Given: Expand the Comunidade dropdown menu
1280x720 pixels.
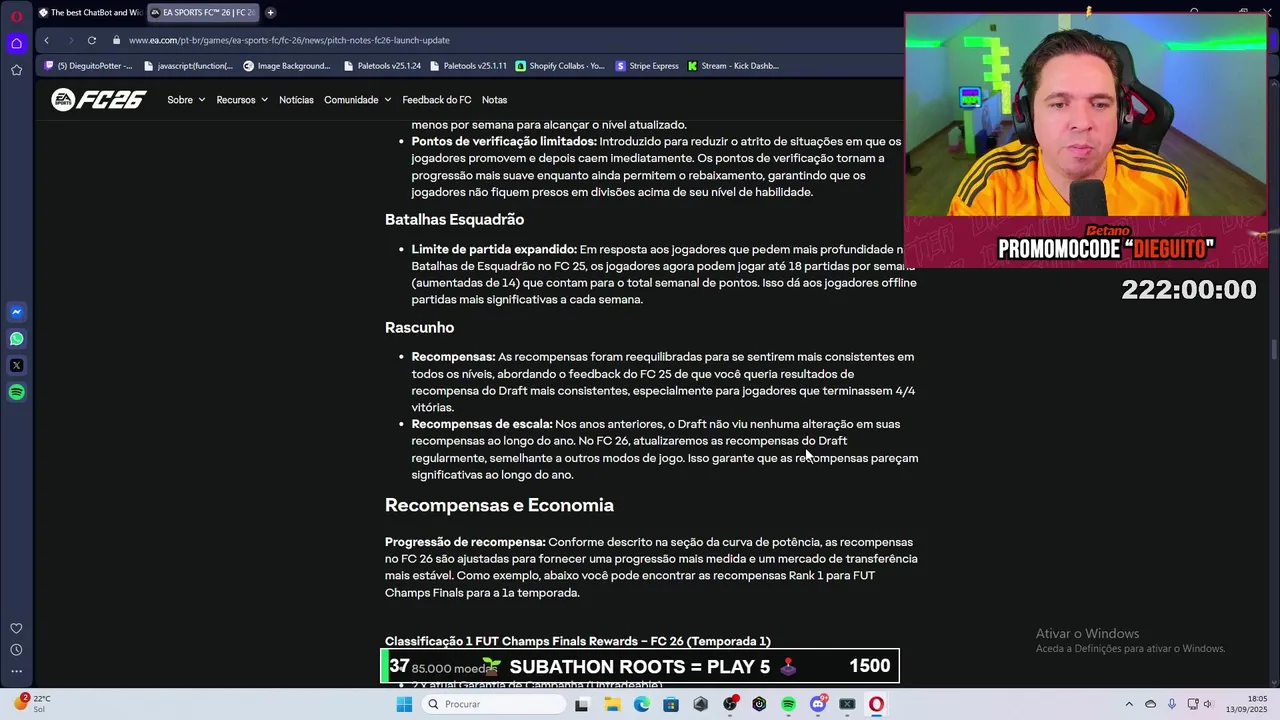Looking at the screenshot, I should pyautogui.click(x=357, y=100).
